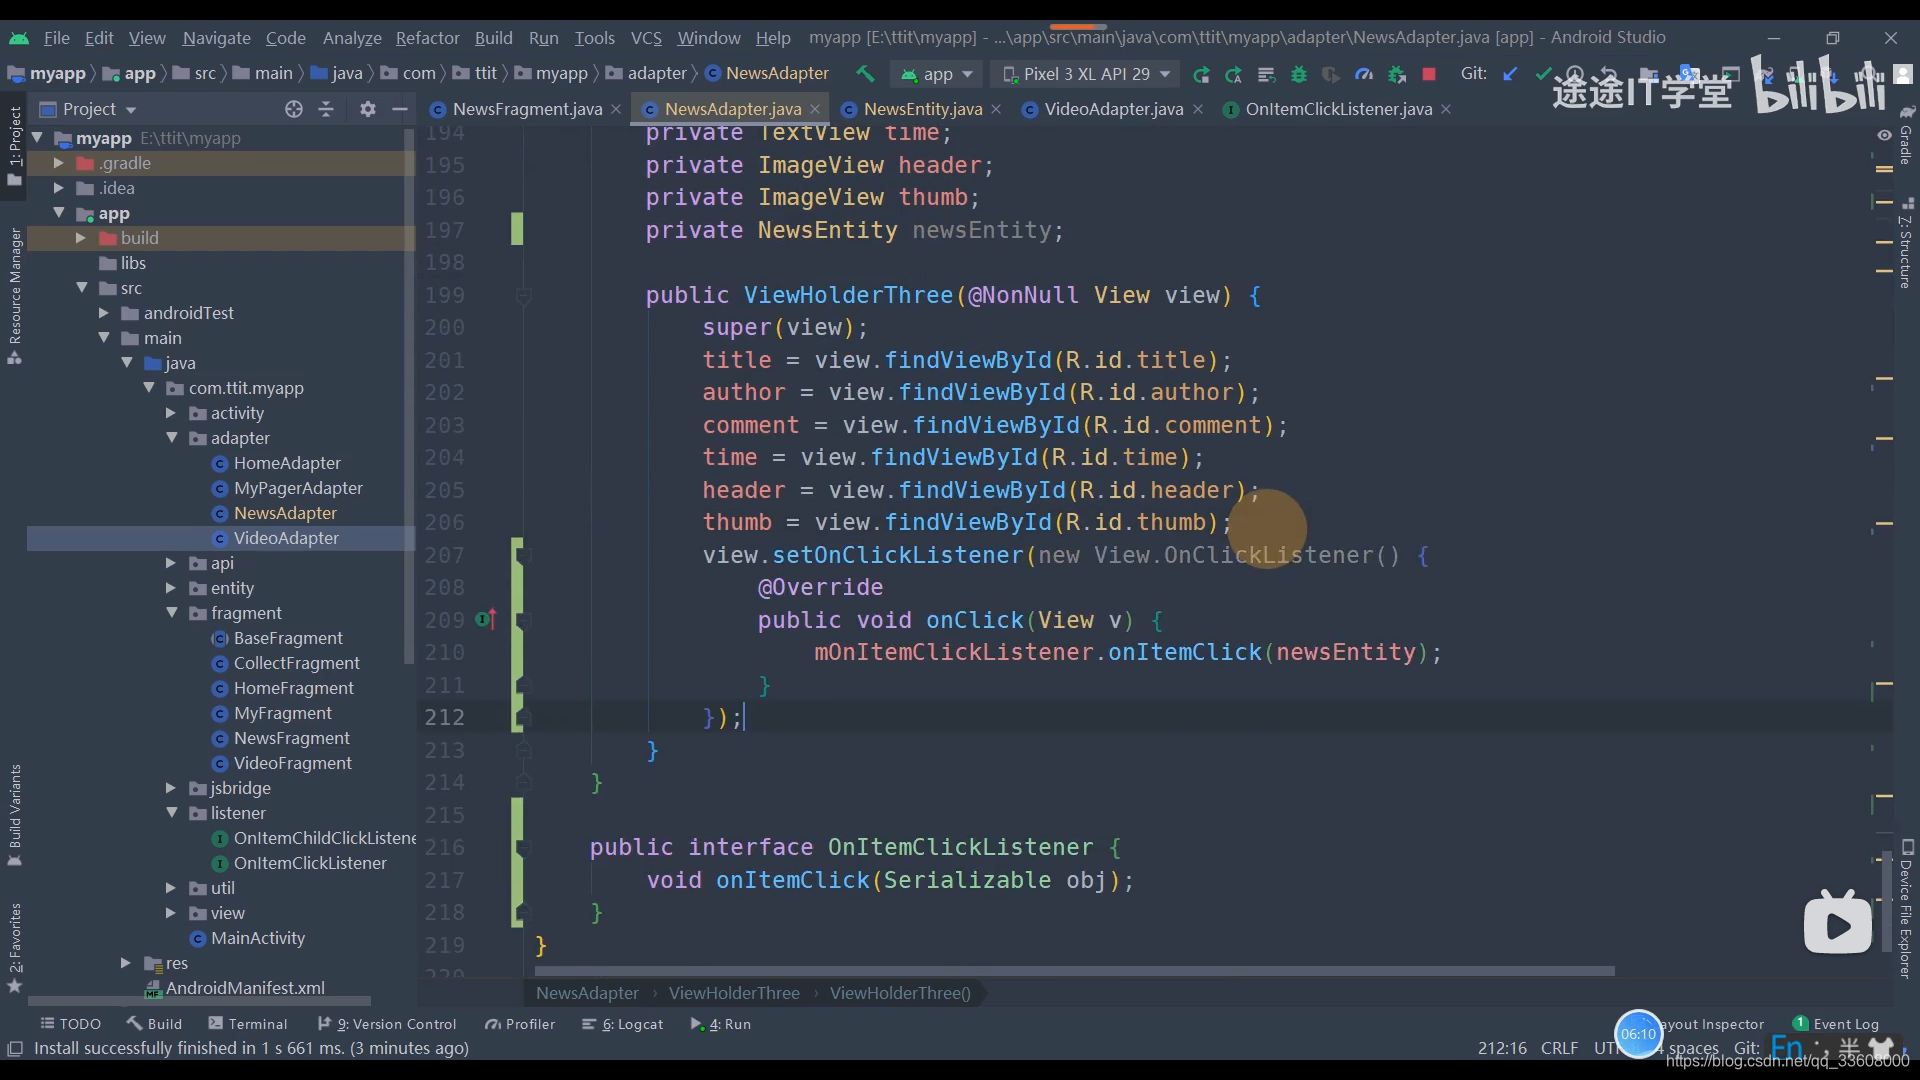Click the Git Update Project arrow icon
The image size is (1920, 1080).
click(1511, 74)
